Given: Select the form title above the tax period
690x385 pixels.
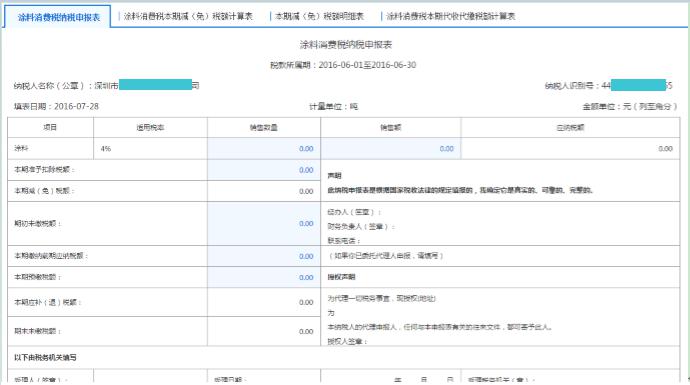Looking at the screenshot, I should coord(345,44).
